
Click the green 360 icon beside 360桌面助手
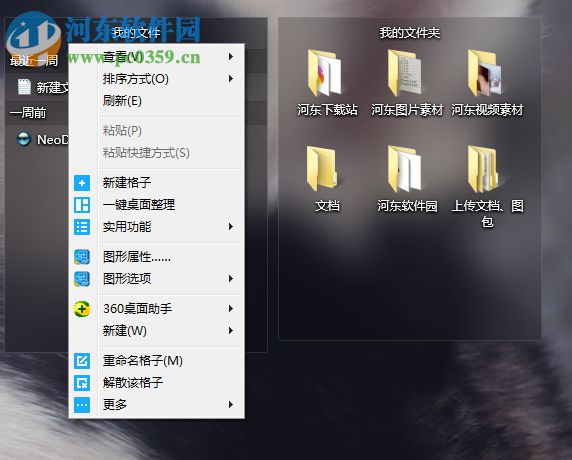pos(82,309)
